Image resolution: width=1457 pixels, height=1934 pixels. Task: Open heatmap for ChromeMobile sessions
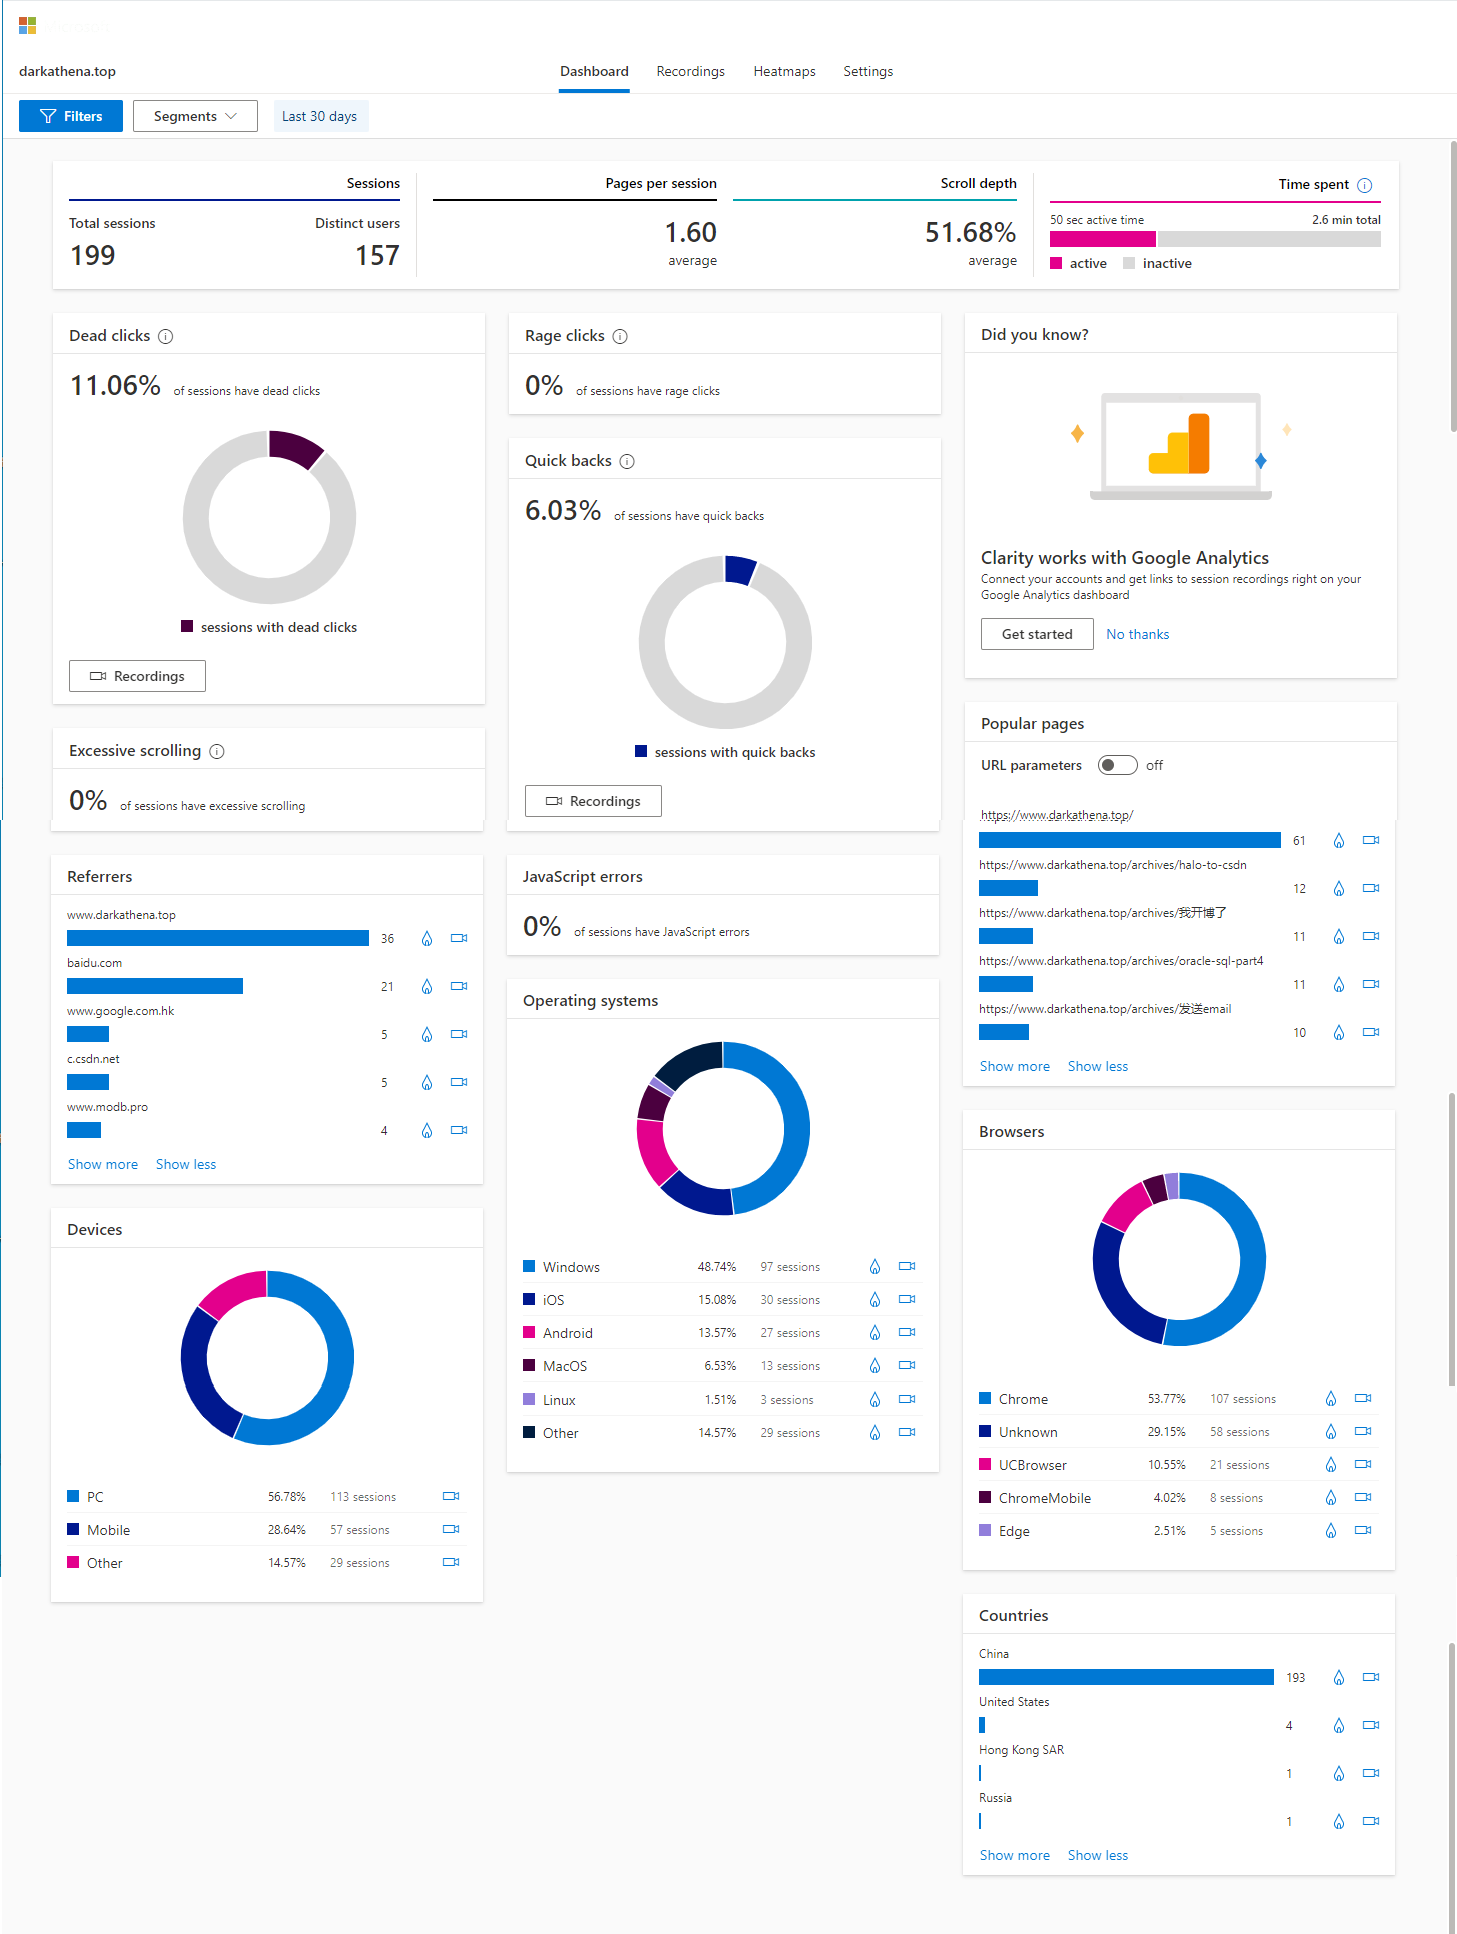coord(1331,1497)
